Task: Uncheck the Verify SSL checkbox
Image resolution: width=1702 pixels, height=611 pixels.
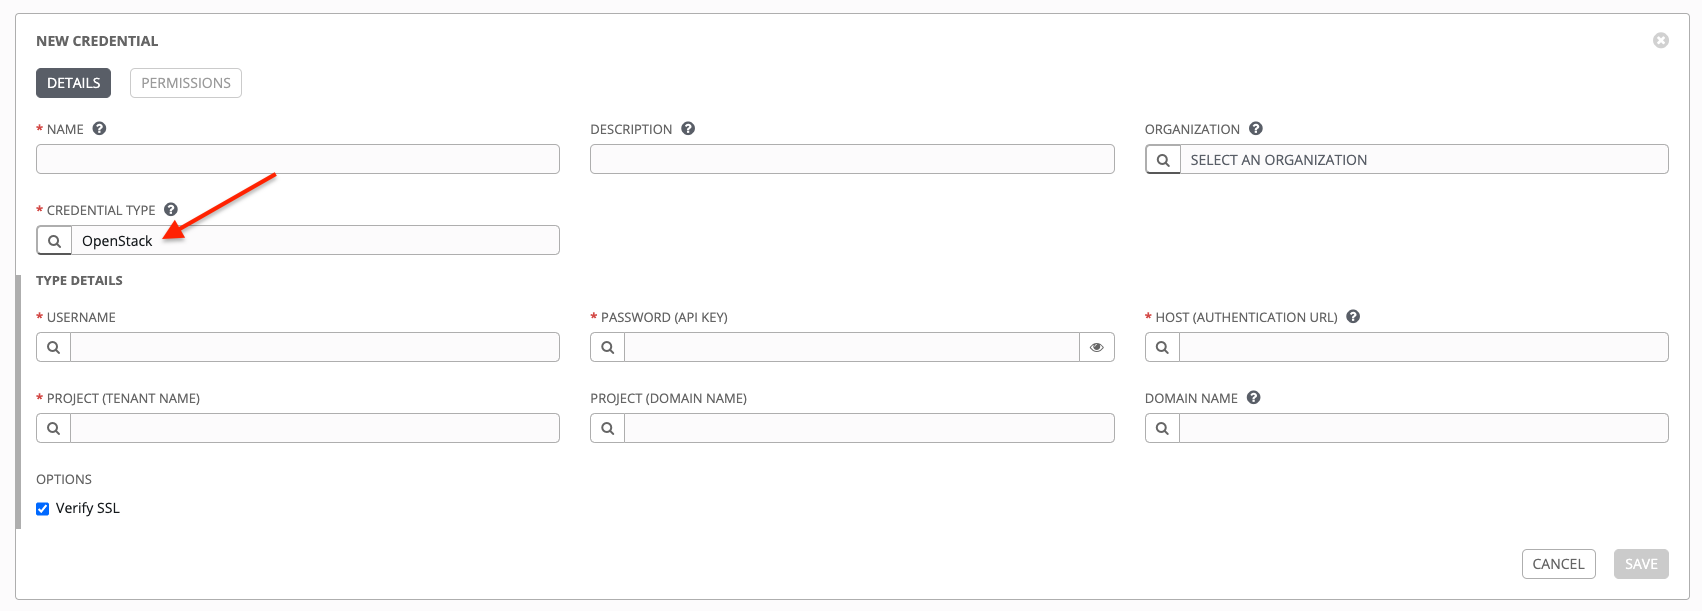Action: click(x=43, y=509)
